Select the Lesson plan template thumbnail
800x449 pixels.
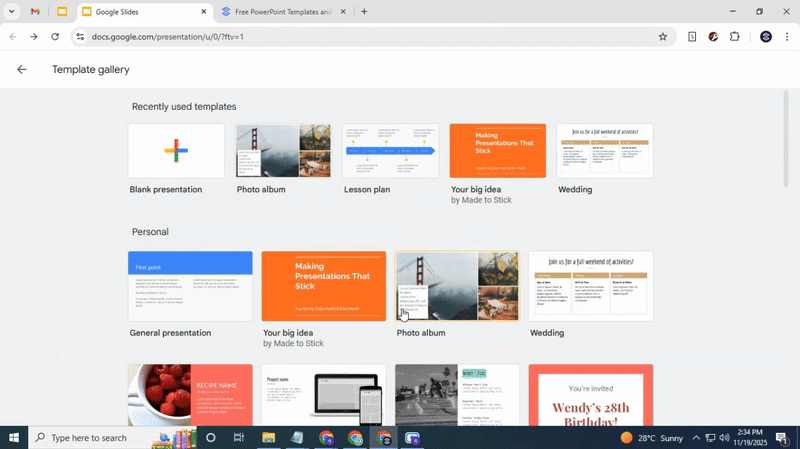pos(390,151)
